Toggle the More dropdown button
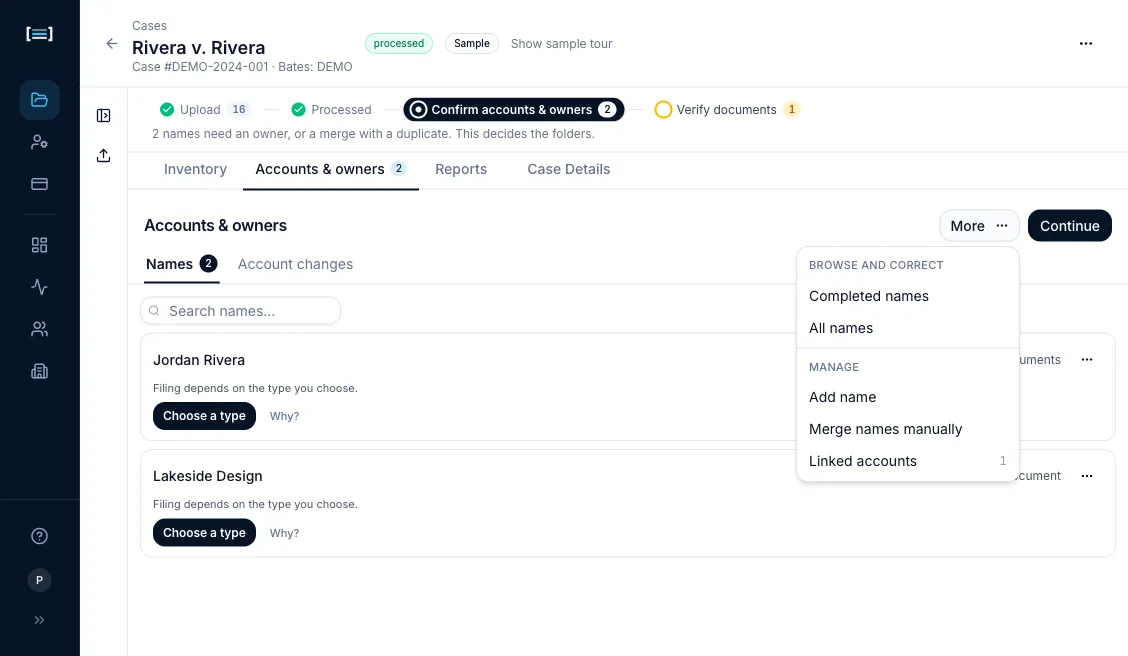Screen dimensions: 1128x656 pyautogui.click(x=979, y=226)
